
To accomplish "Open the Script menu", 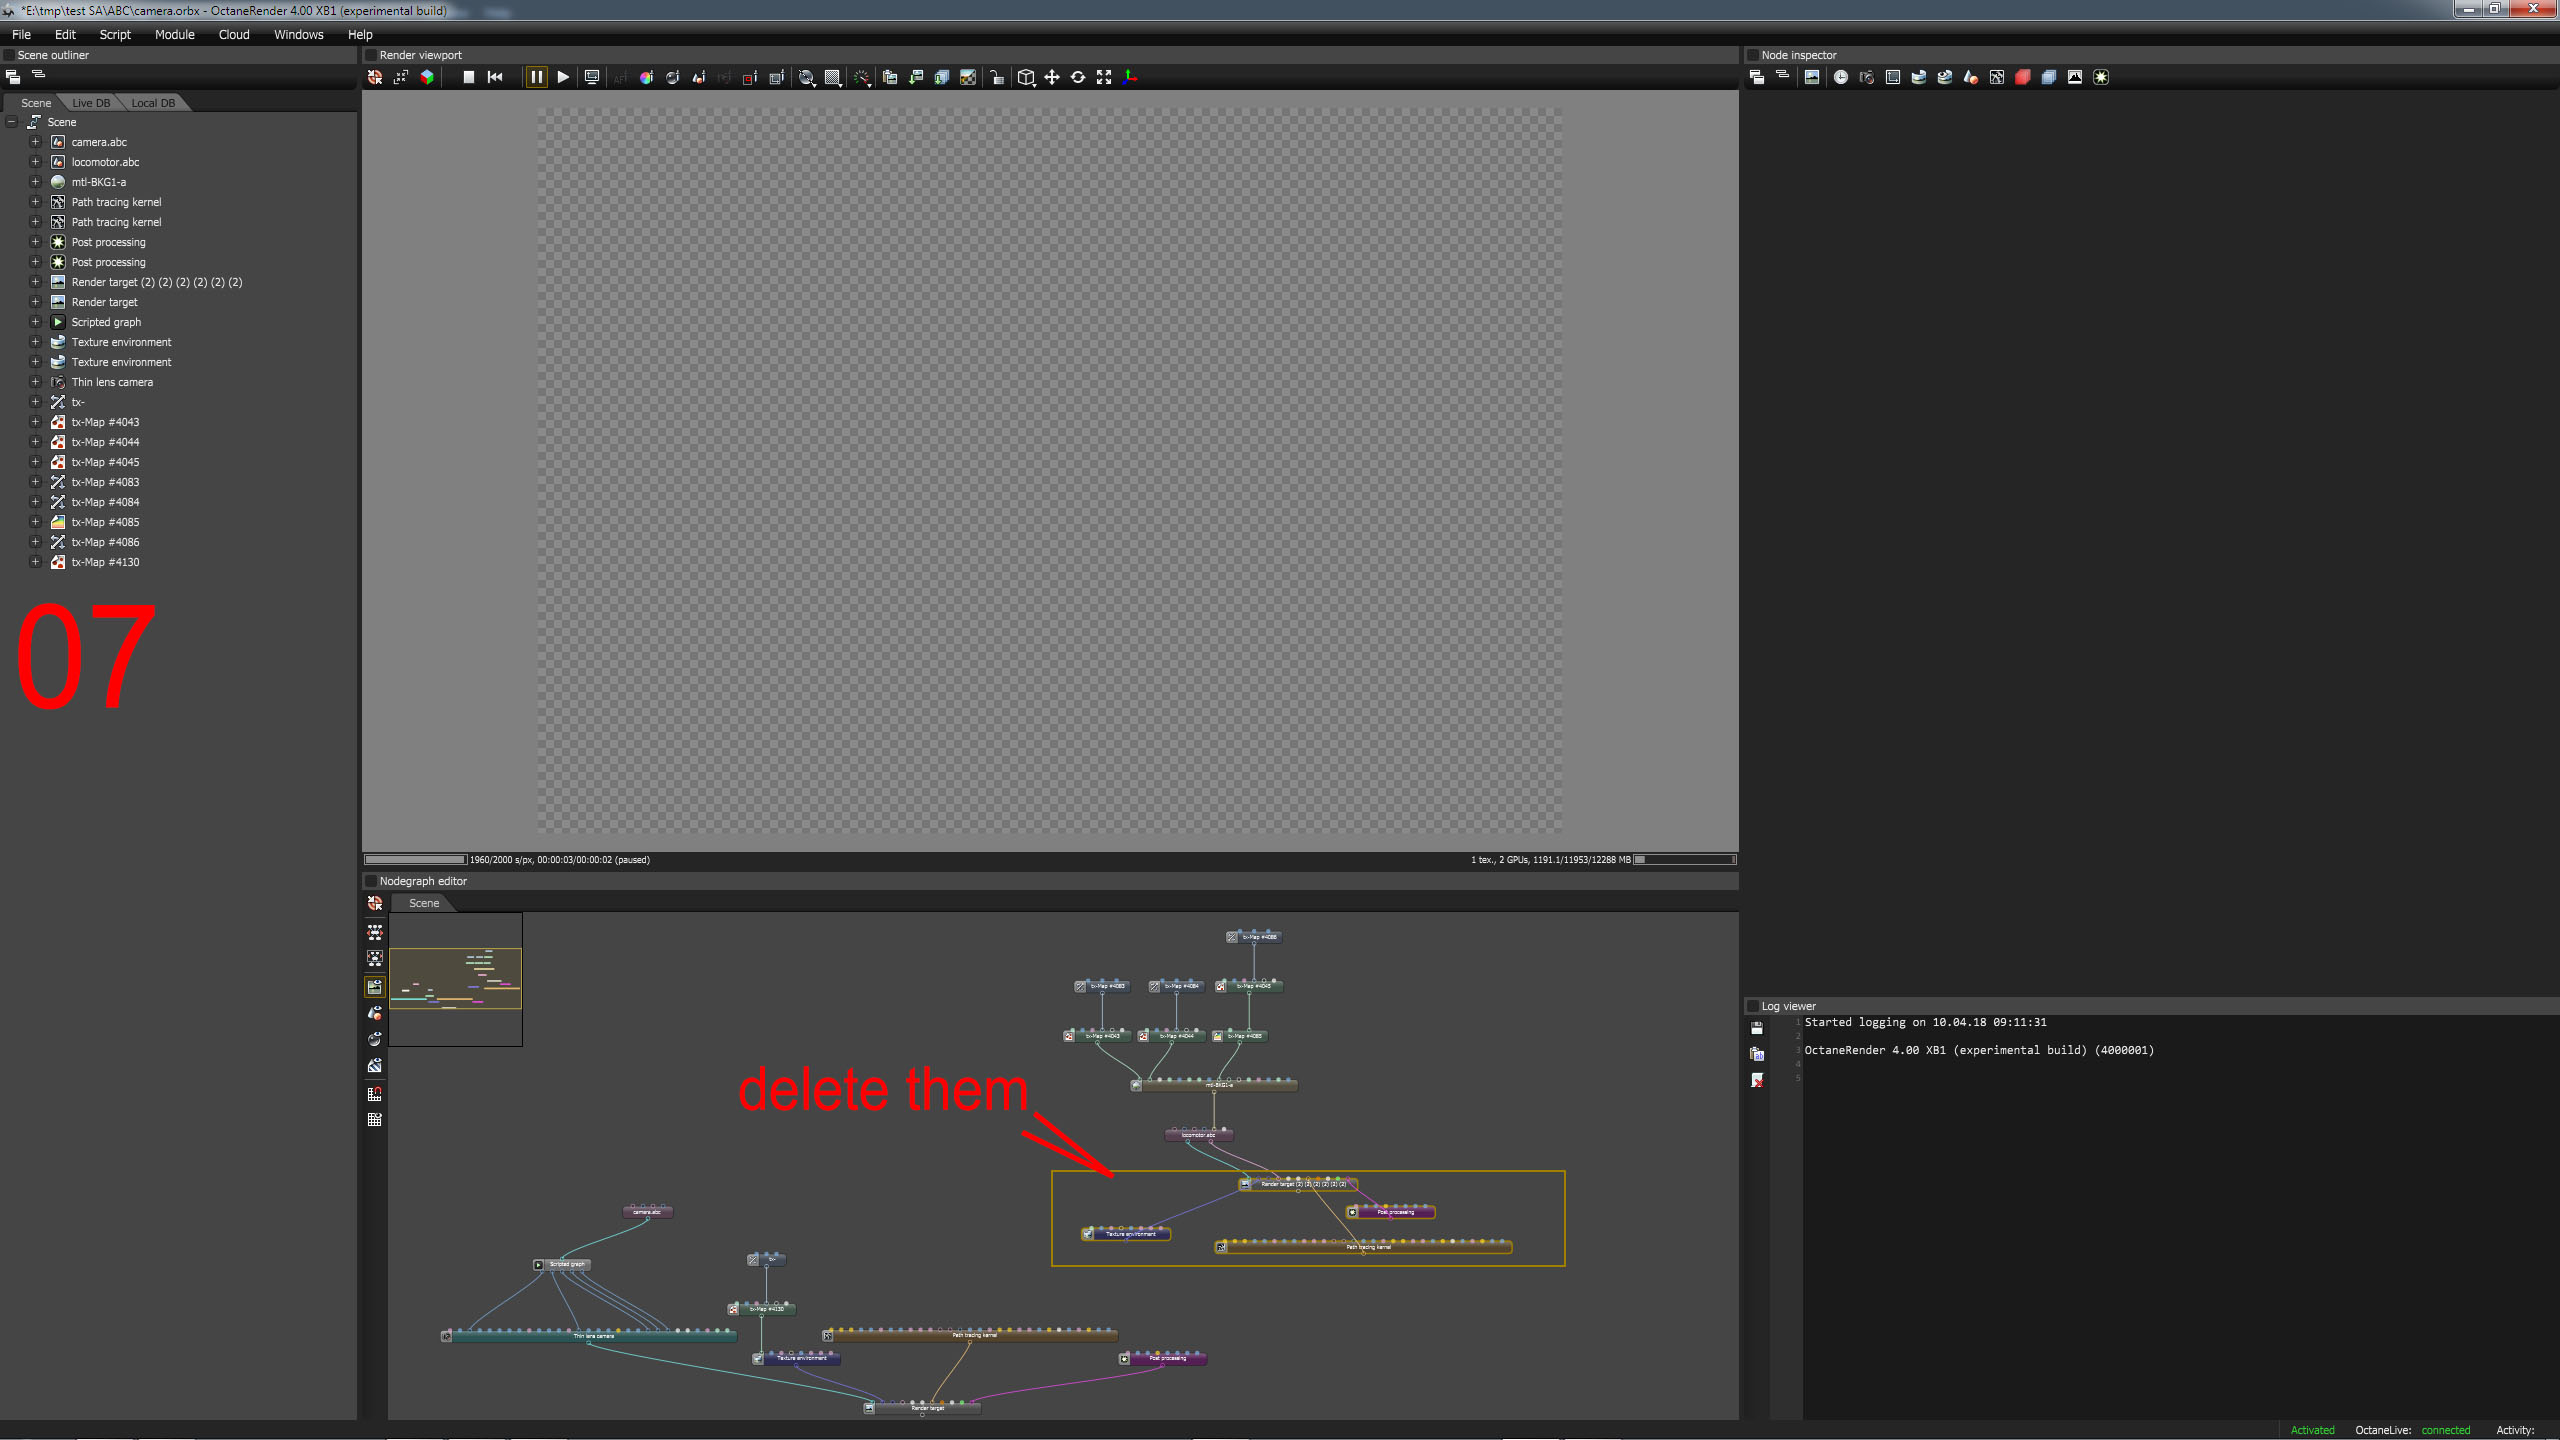I will [115, 34].
